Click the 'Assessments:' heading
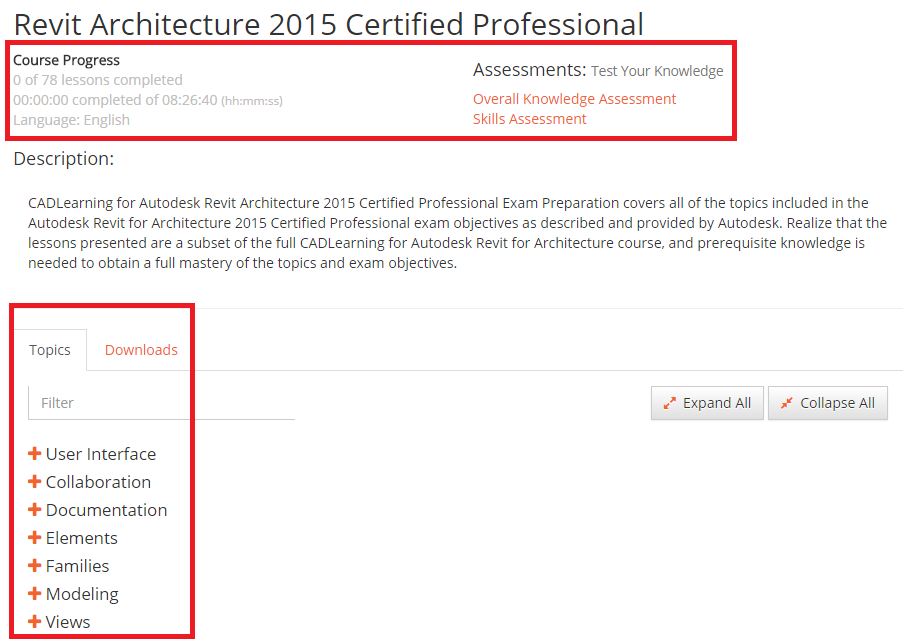Screen dimensions: 911x644 point(530,70)
